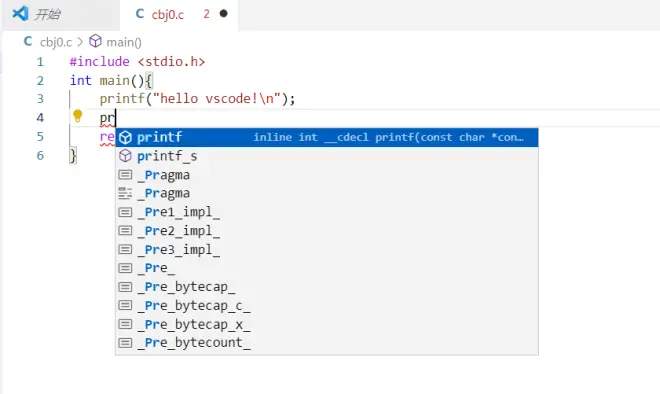Image resolution: width=660 pixels, height=394 pixels.
Task: Click the yellow lightbulb quick-fix icon
Action: [x=77, y=116]
